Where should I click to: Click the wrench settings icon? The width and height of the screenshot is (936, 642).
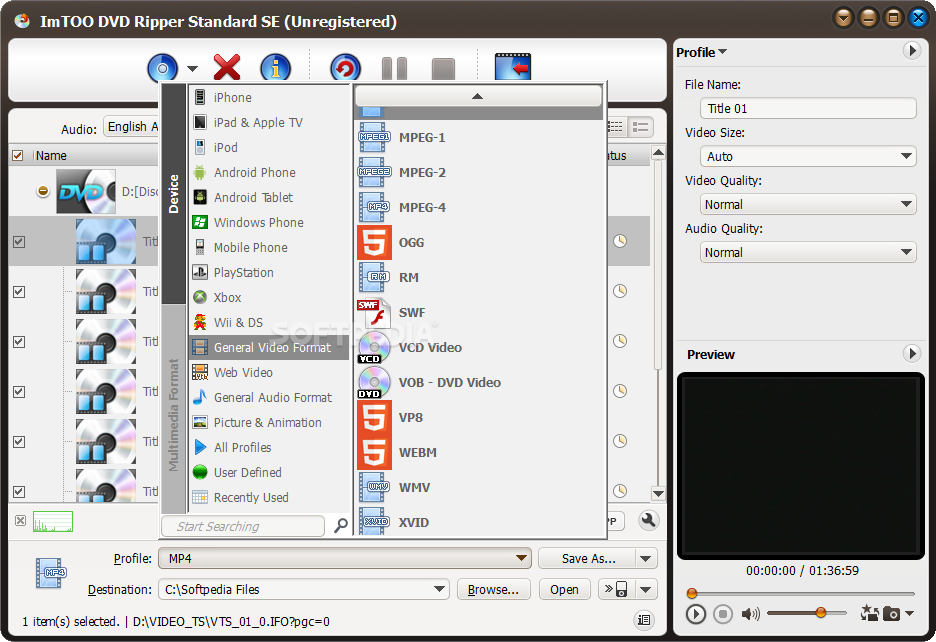(x=648, y=520)
